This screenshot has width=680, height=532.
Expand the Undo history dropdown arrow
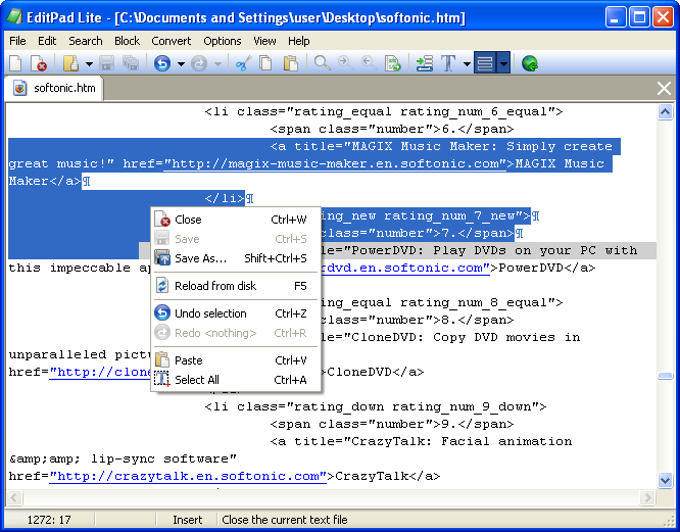pyautogui.click(x=181, y=64)
